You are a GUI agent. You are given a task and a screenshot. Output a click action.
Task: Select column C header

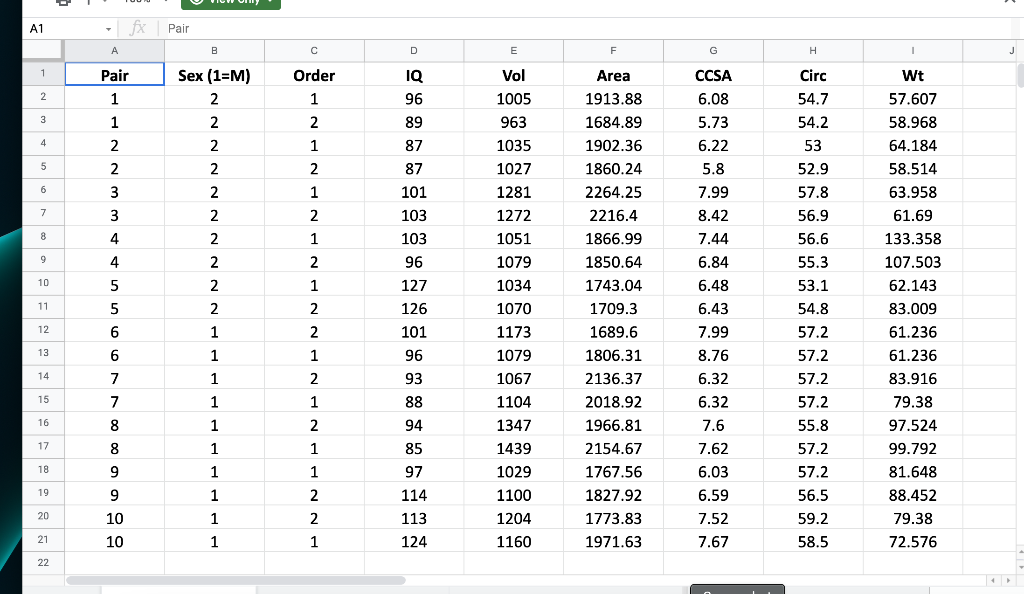point(314,50)
